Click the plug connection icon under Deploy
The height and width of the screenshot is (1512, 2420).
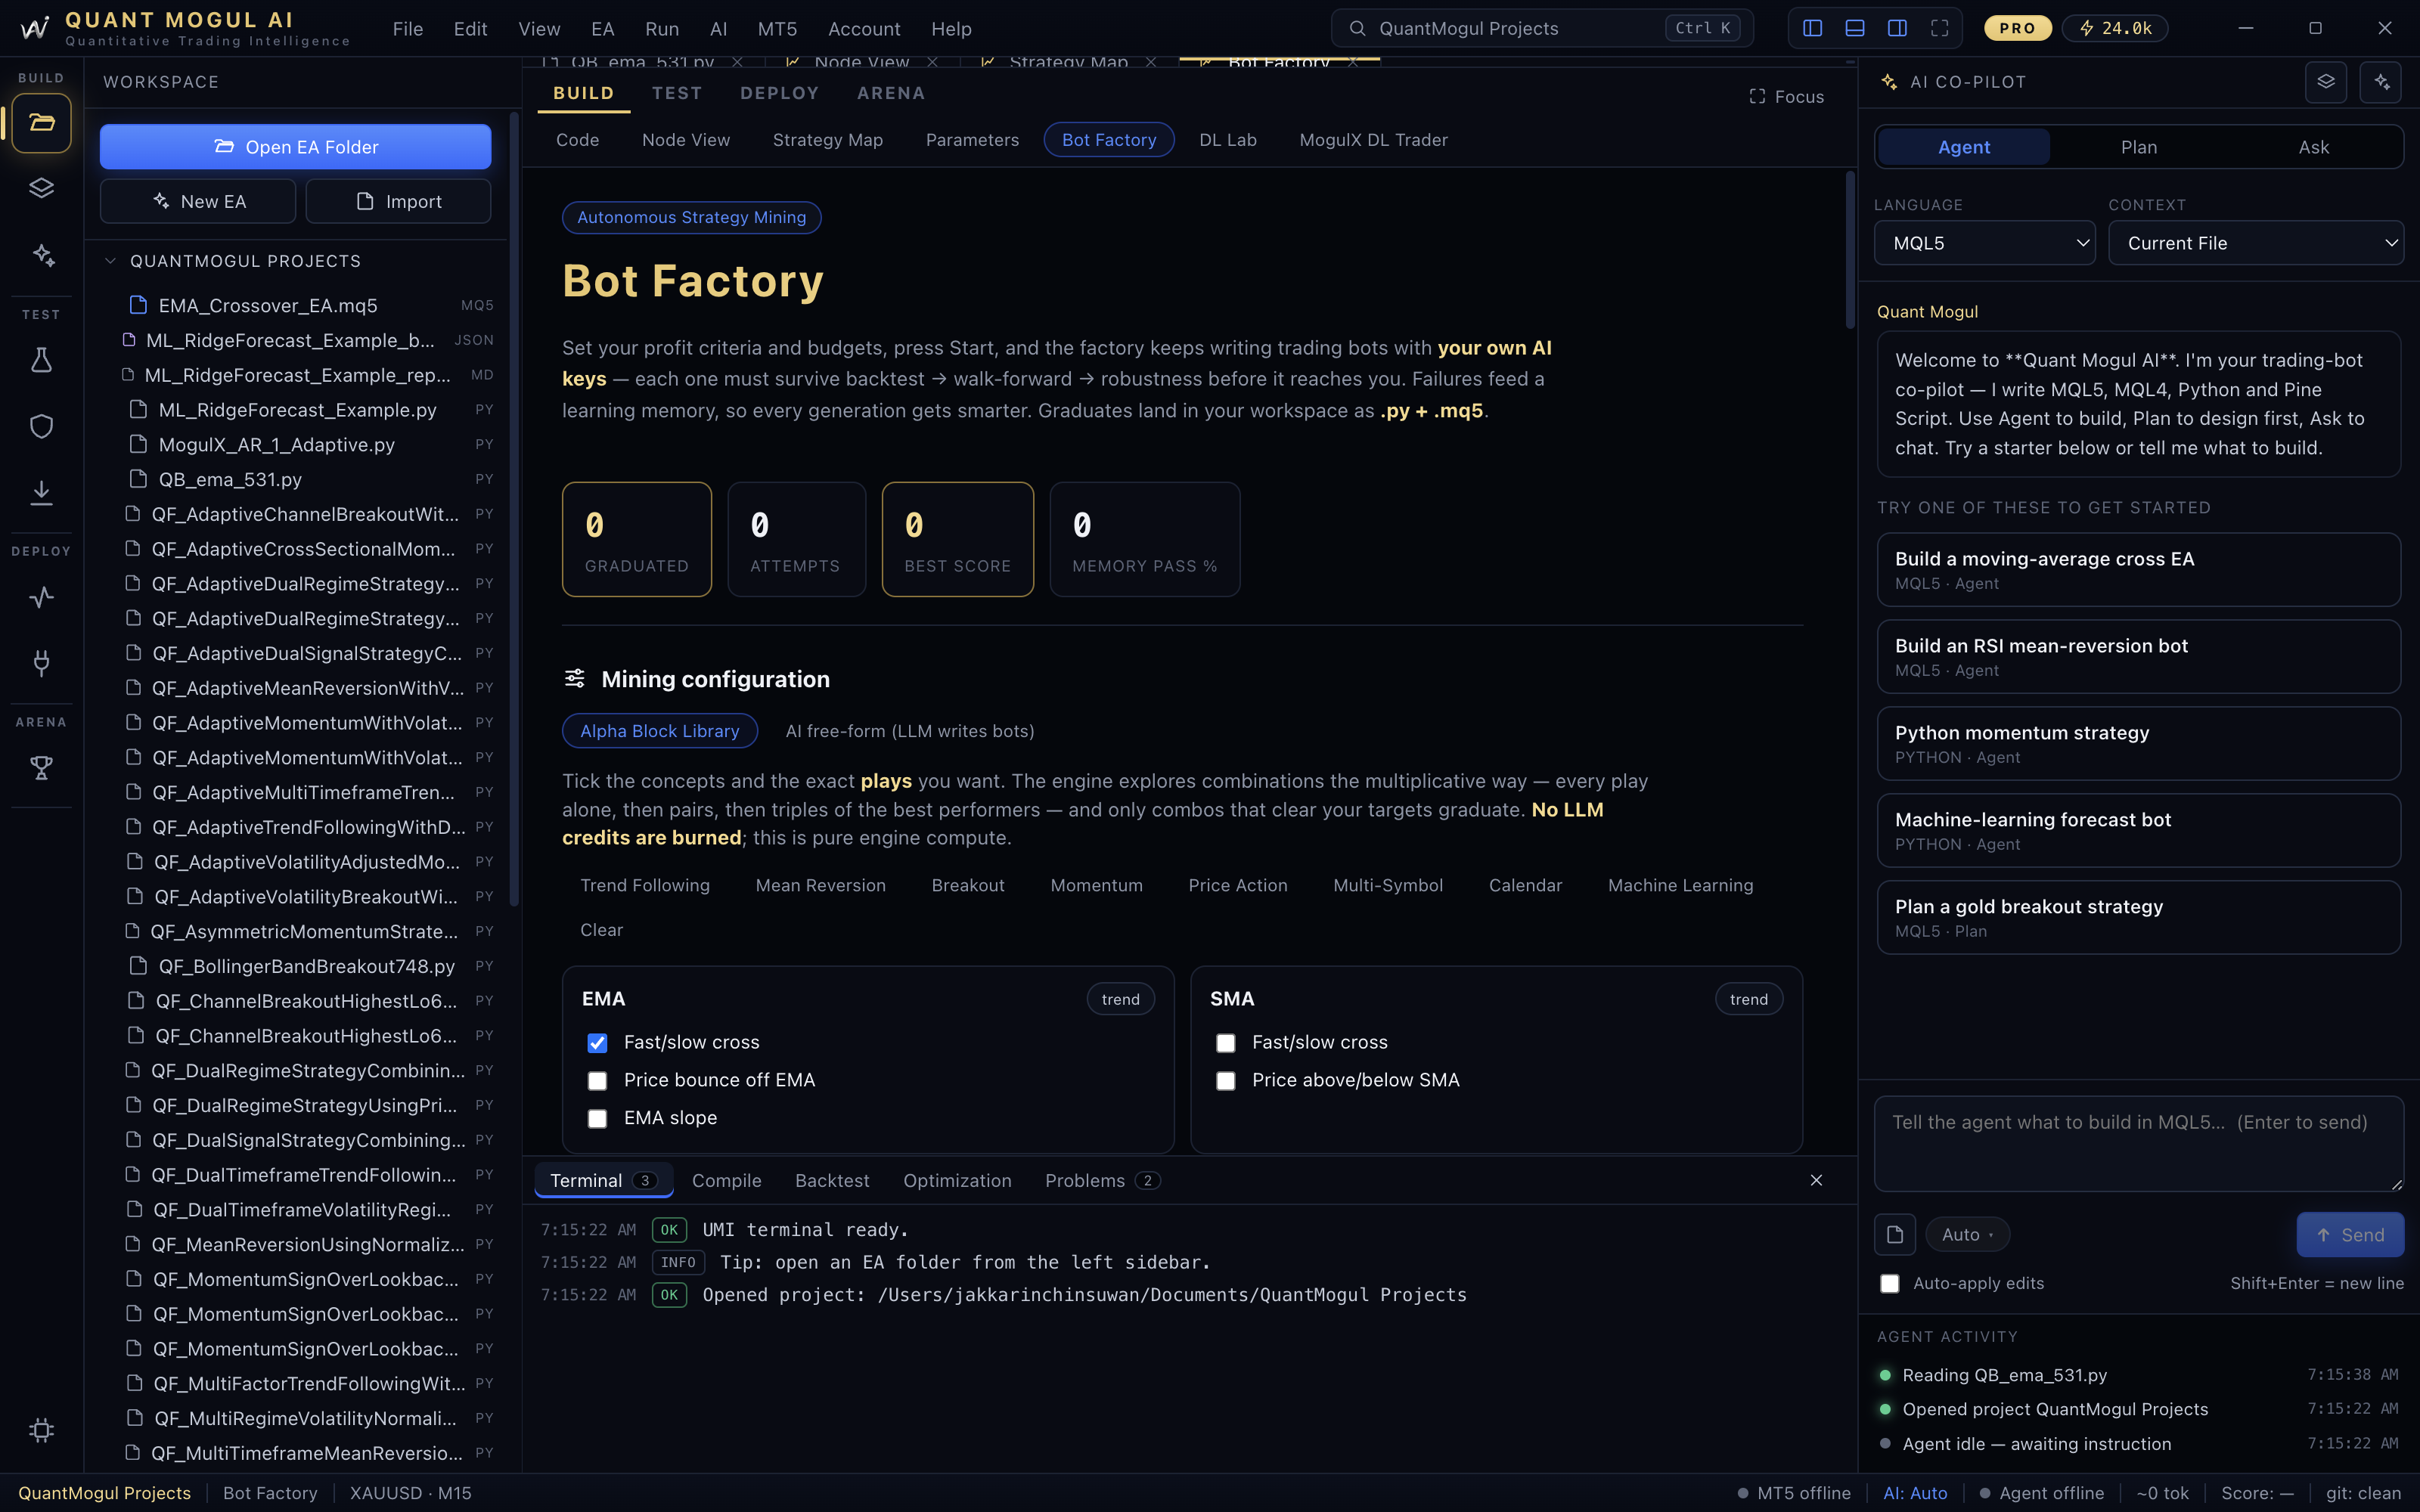[41, 662]
